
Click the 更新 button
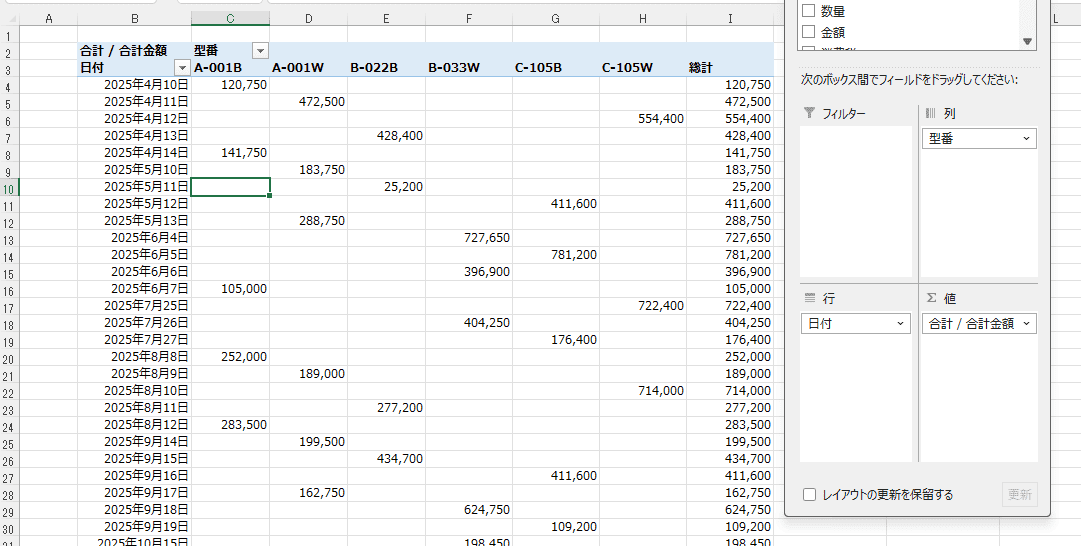coord(1020,494)
